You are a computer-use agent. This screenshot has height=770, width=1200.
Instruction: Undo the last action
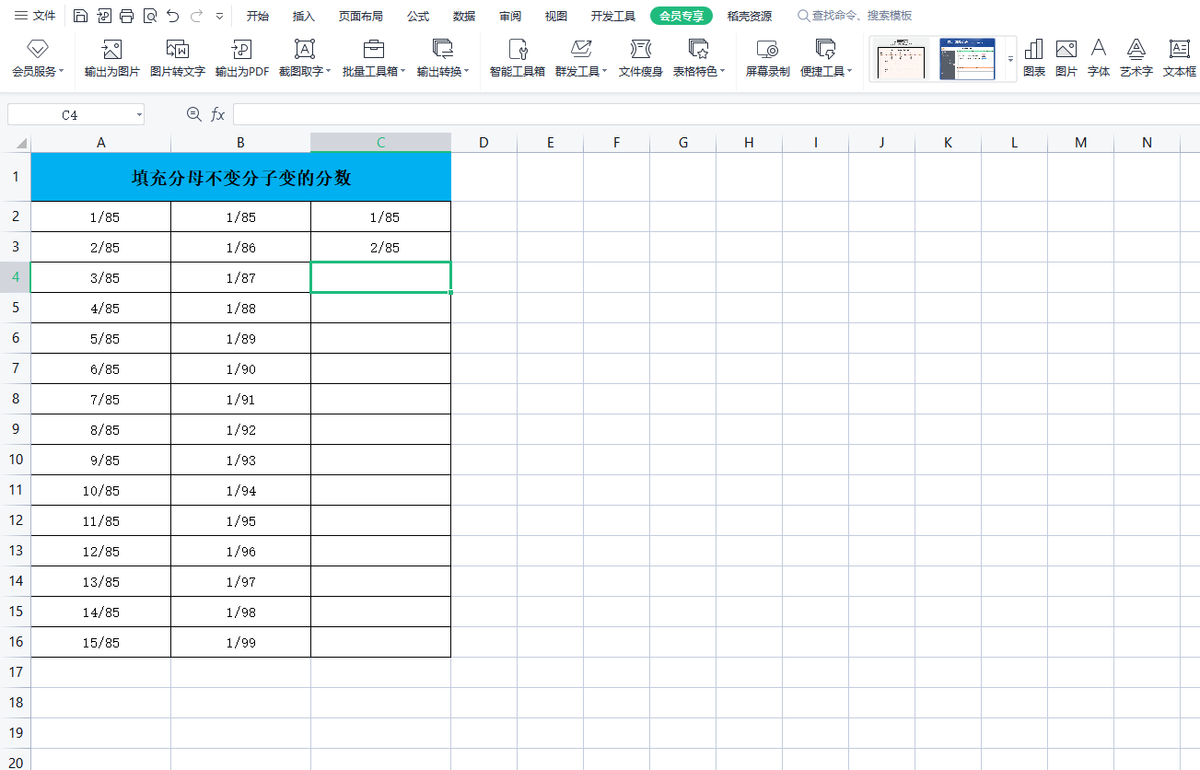pyautogui.click(x=173, y=16)
